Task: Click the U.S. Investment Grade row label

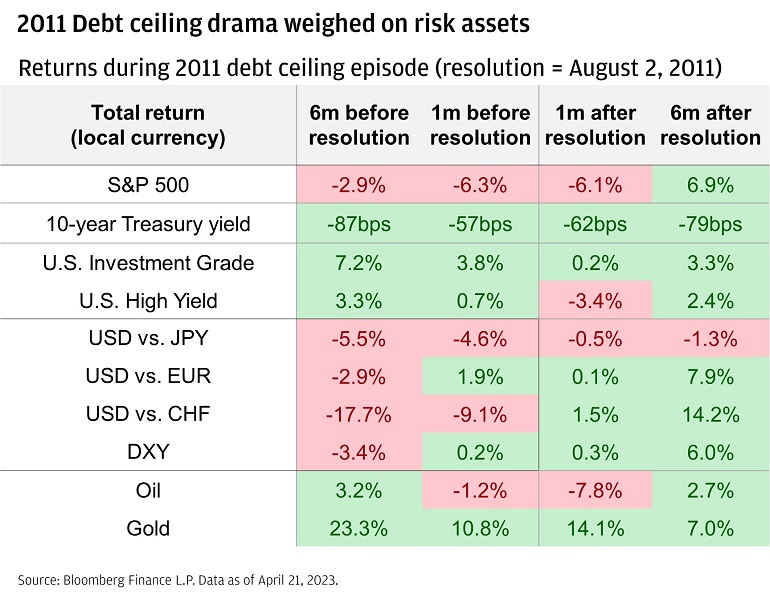Action: [x=148, y=263]
